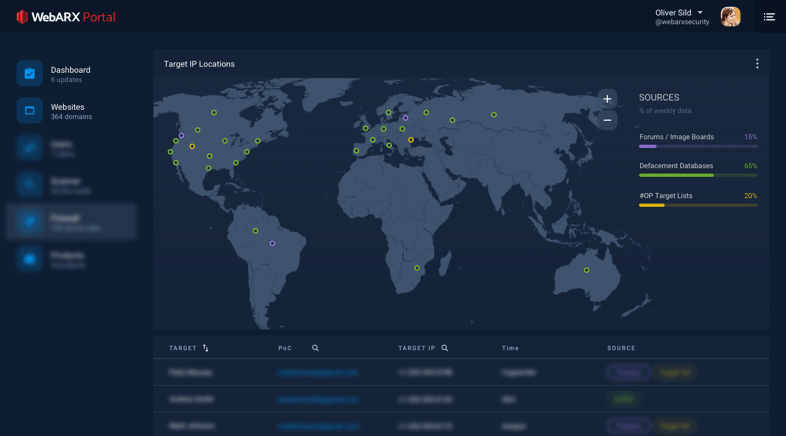Zoom in the map with the plus button
This screenshot has height=436, width=786.
tap(607, 99)
